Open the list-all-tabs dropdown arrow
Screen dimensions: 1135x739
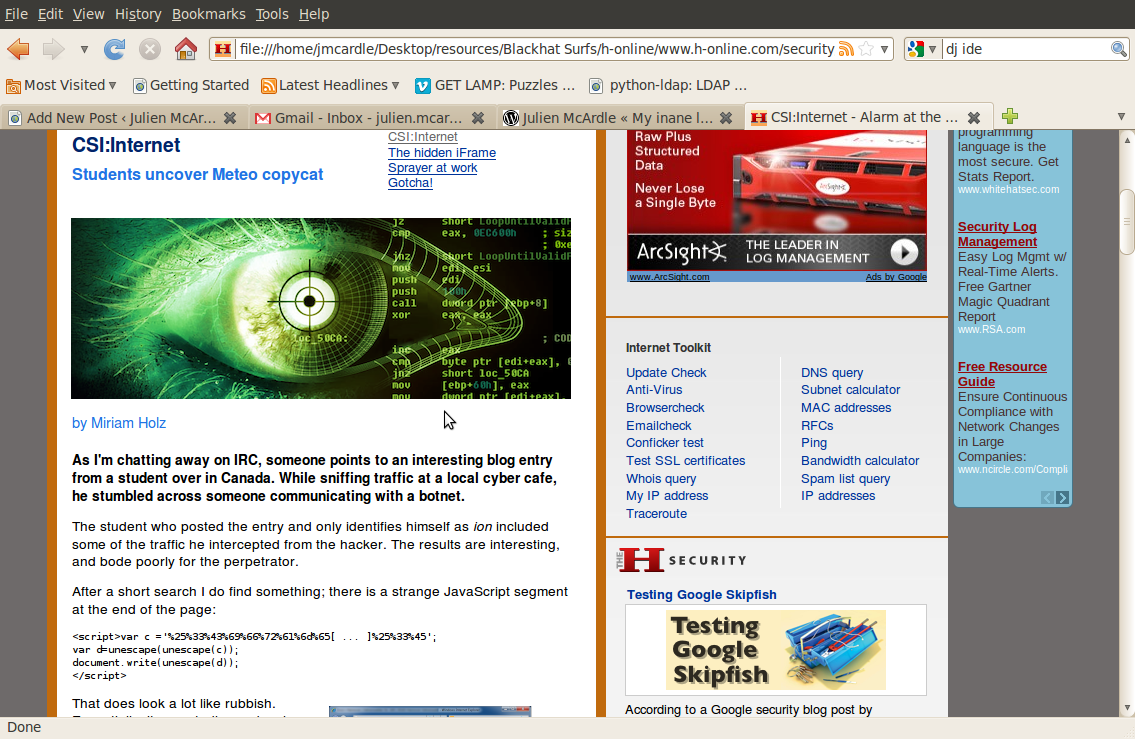tap(1121, 117)
